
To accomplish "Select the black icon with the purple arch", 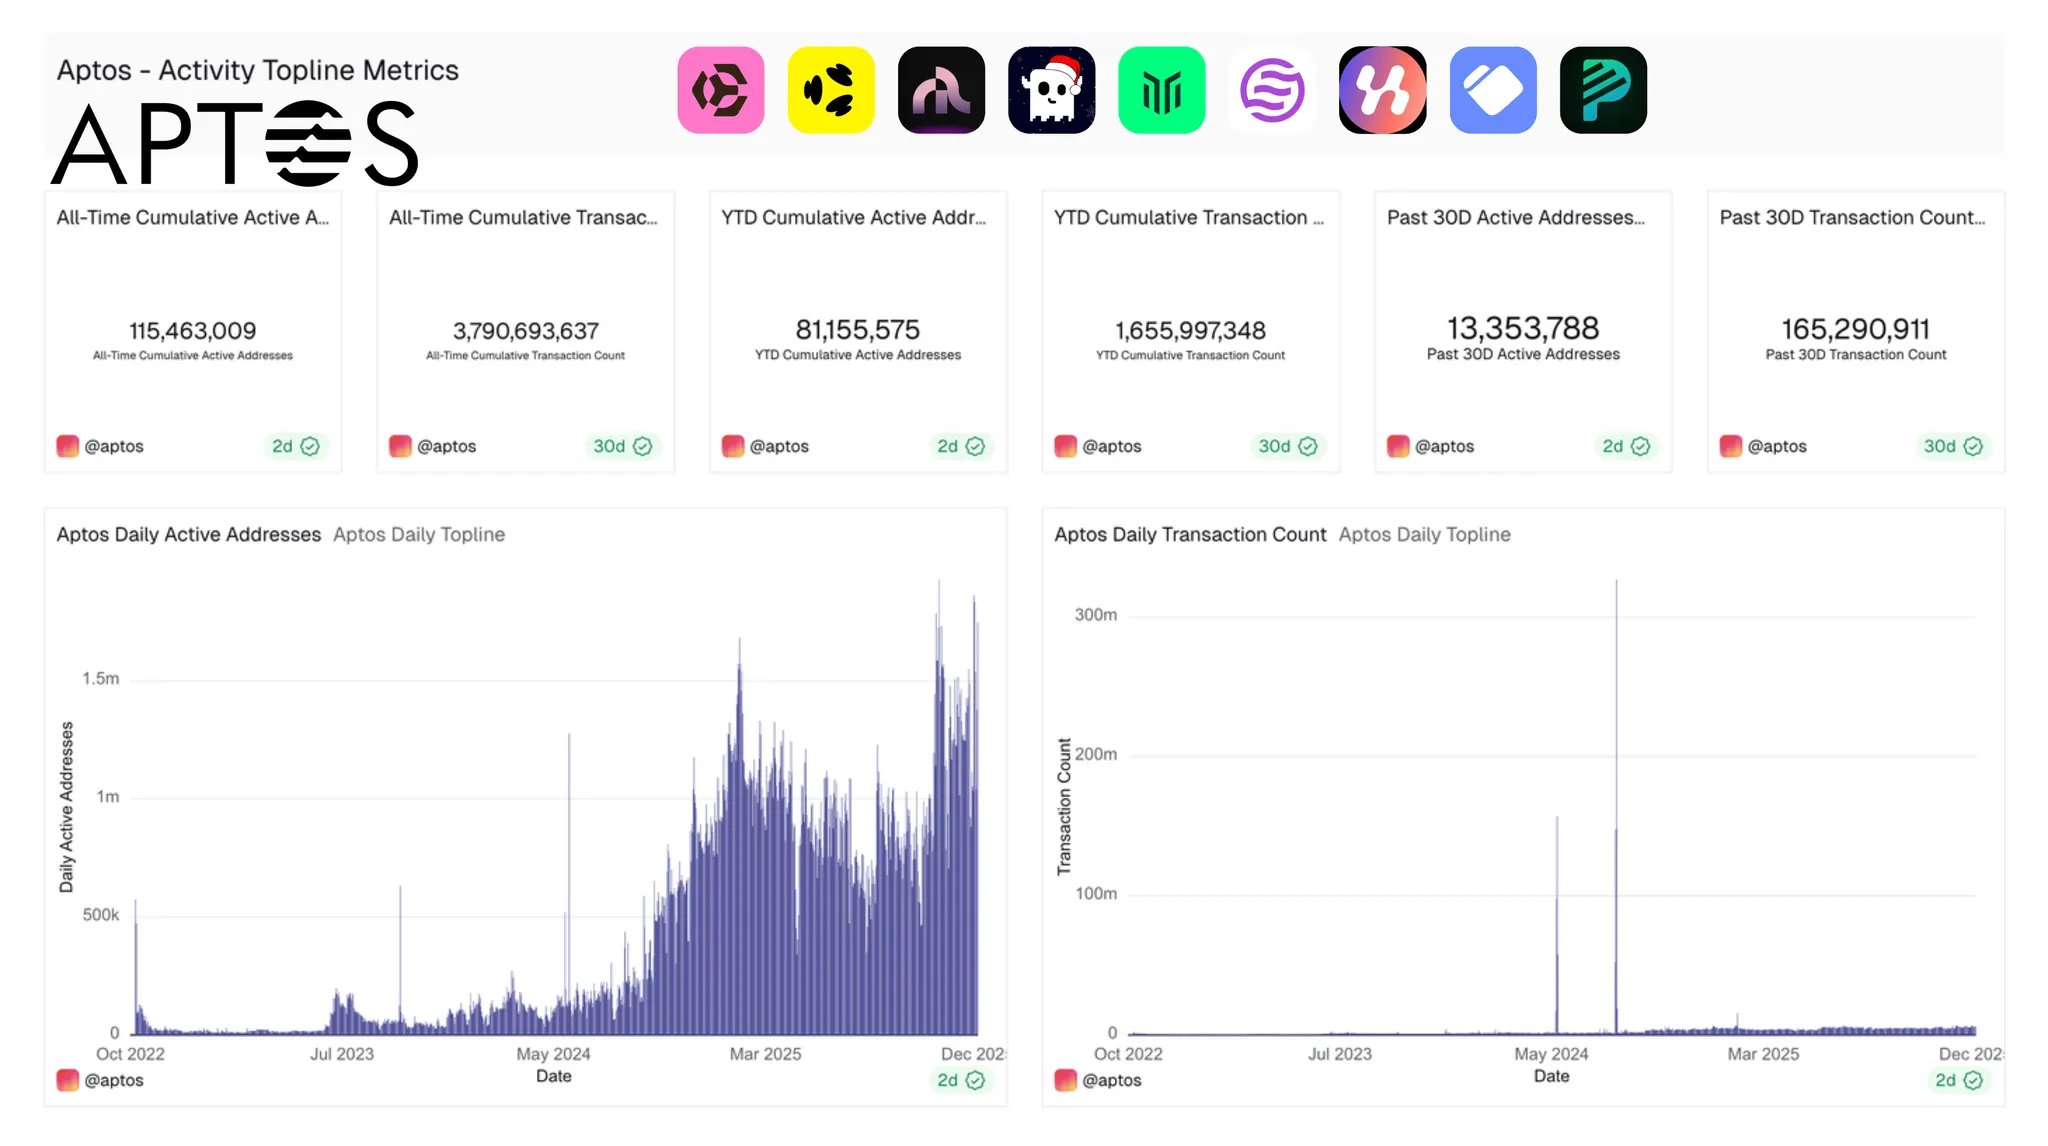I will pos(941,90).
